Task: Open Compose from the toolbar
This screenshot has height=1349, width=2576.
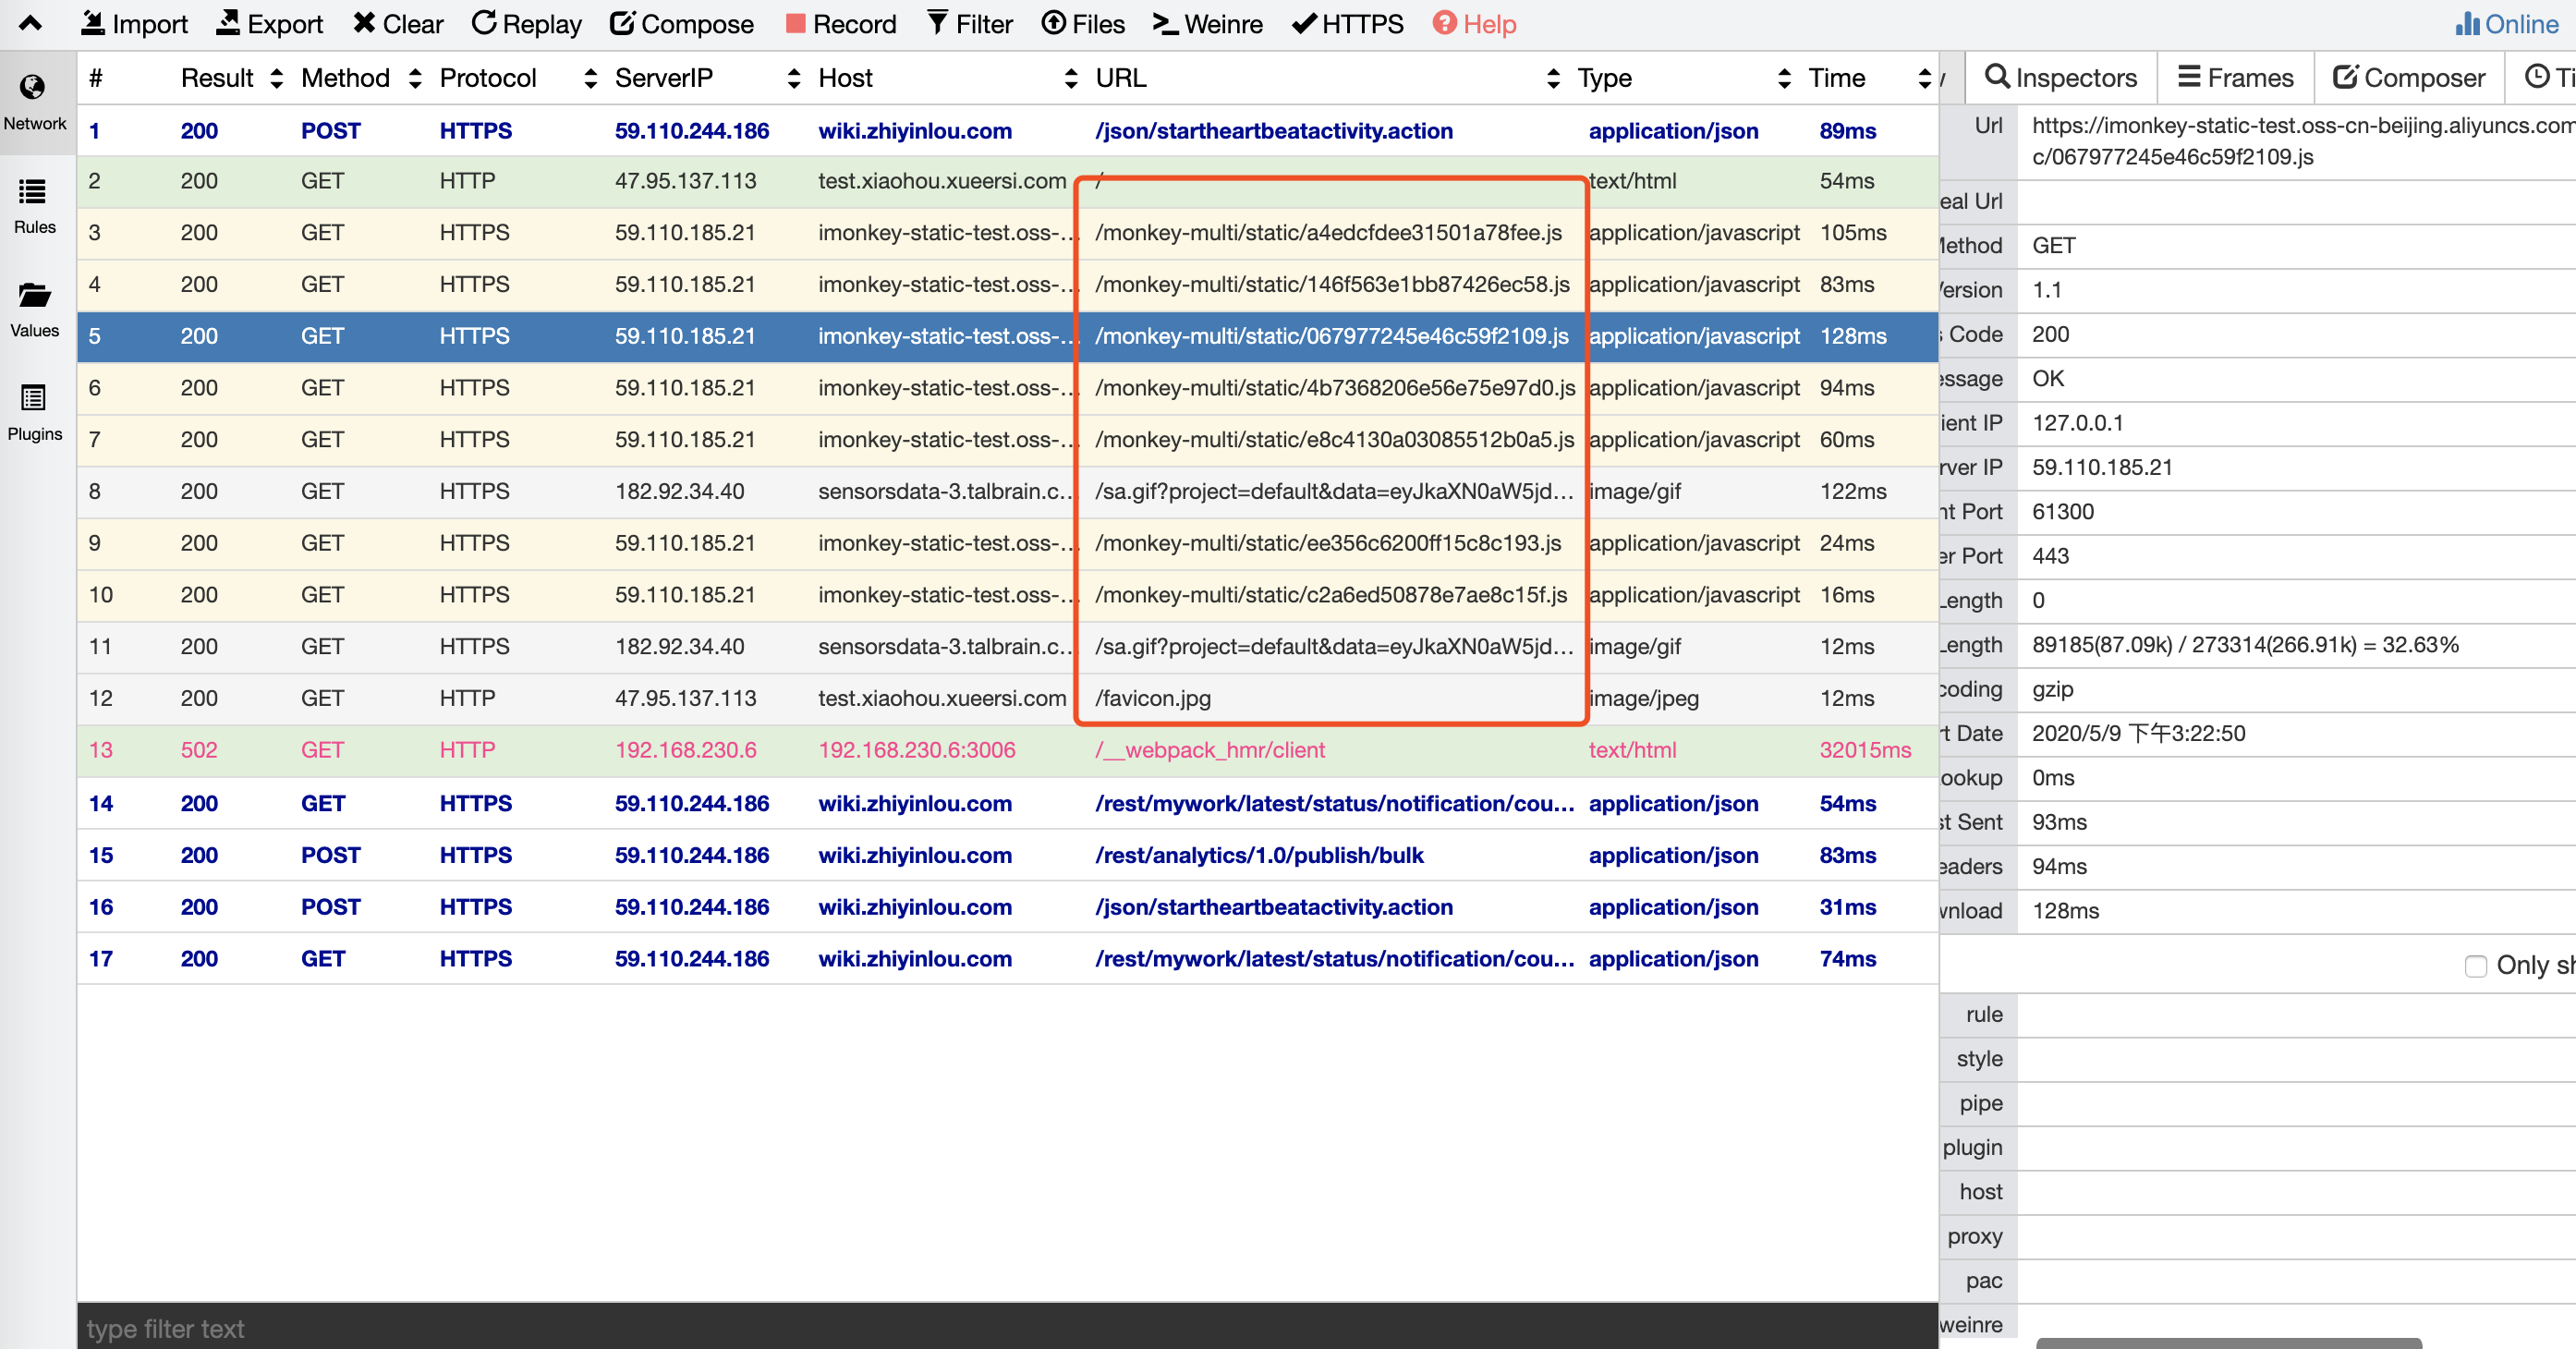Action: click(x=682, y=23)
